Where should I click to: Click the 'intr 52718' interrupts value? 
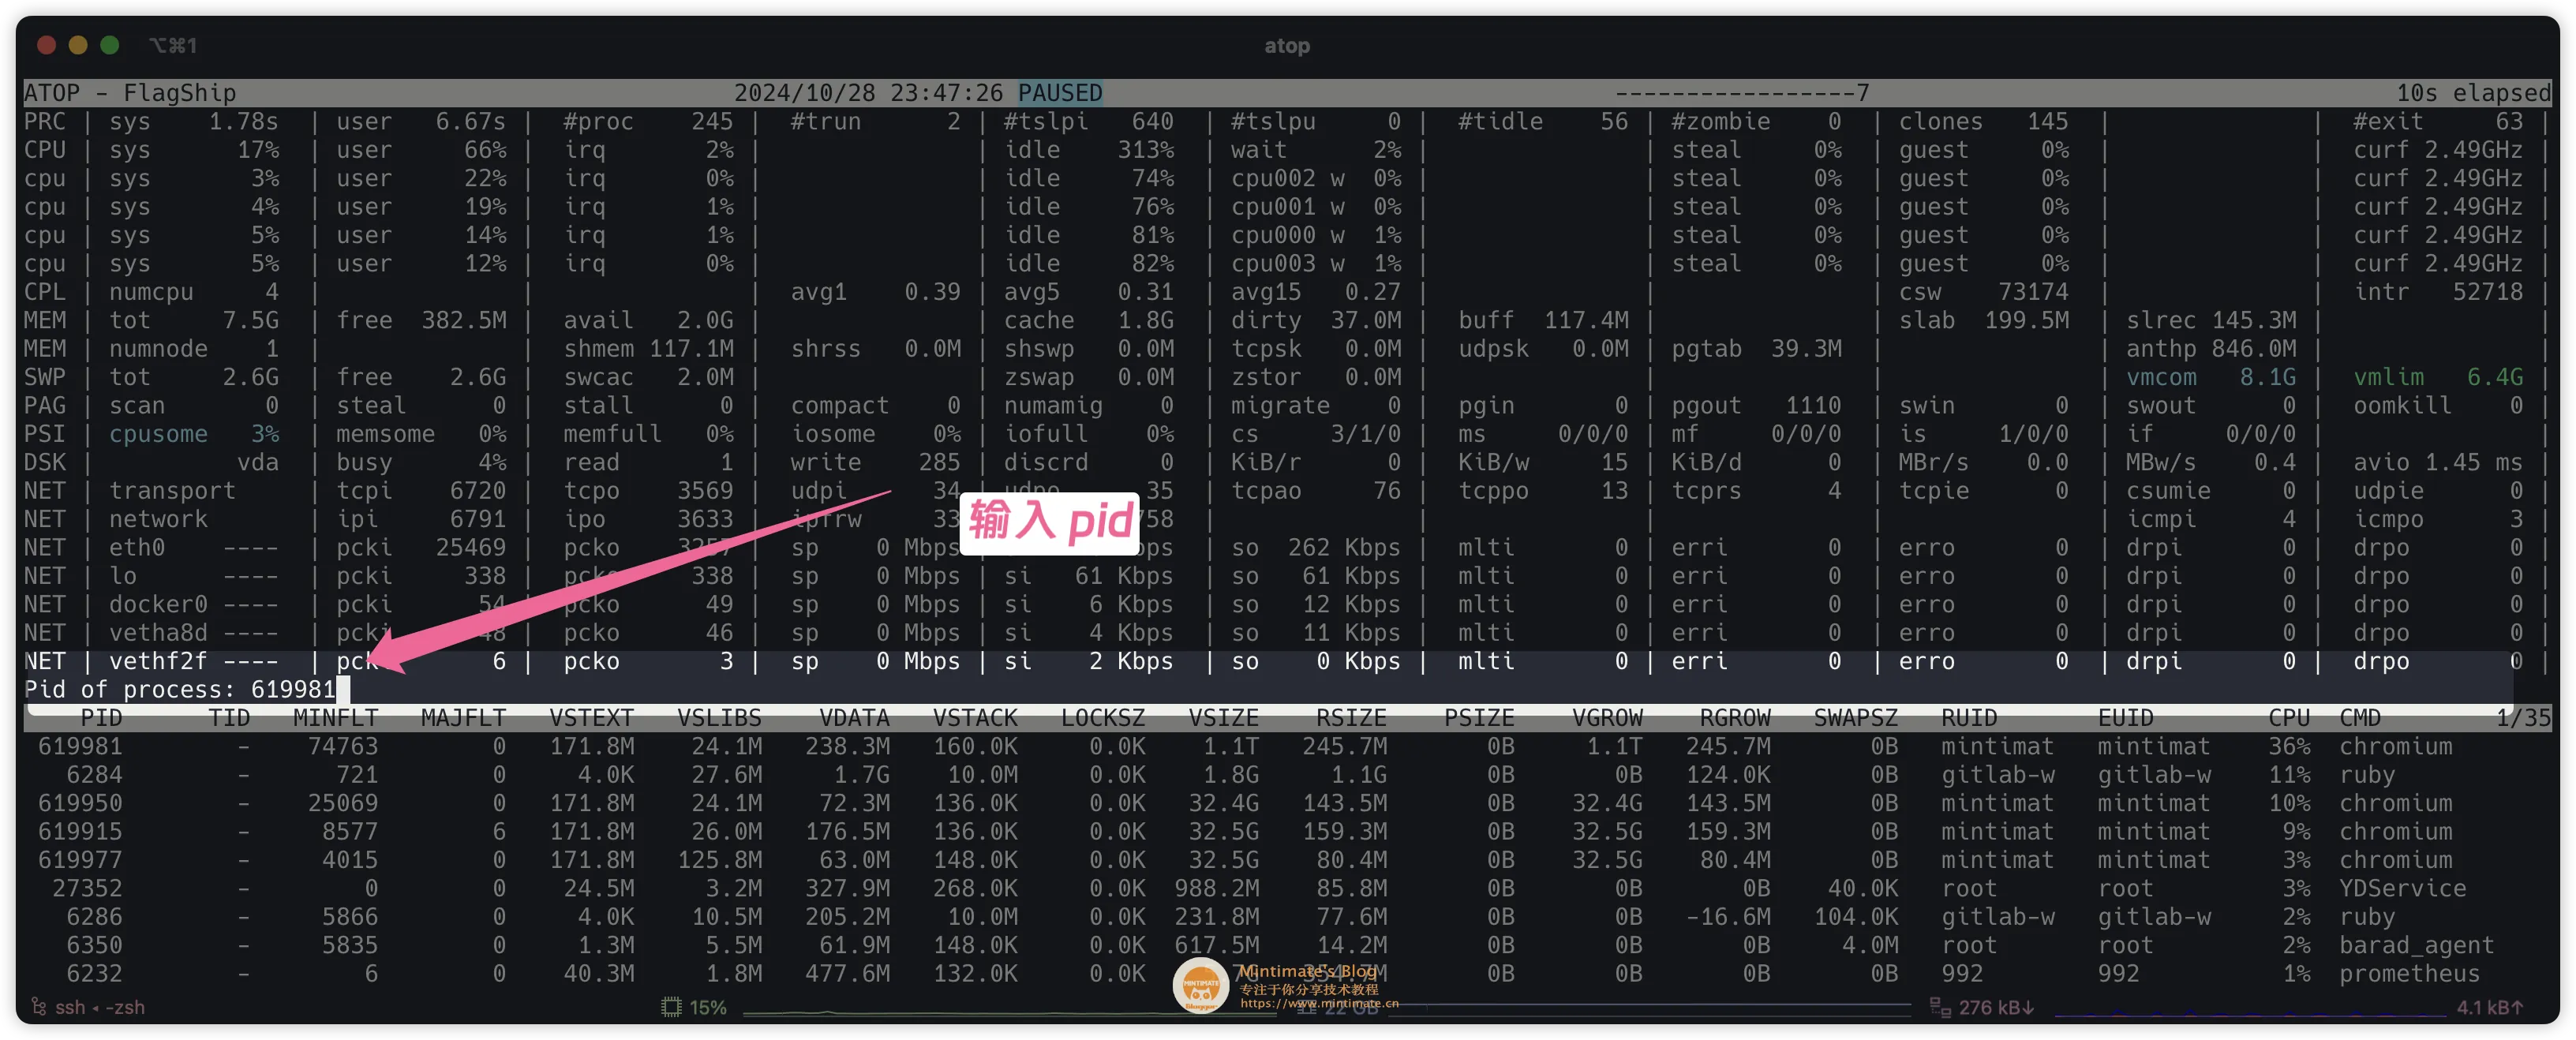(2438, 292)
